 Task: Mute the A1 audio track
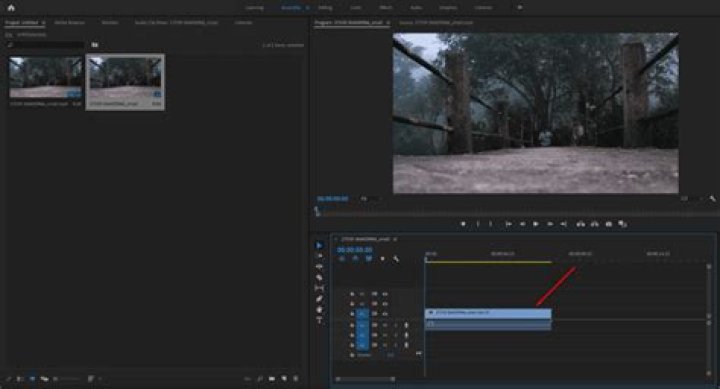tap(385, 325)
